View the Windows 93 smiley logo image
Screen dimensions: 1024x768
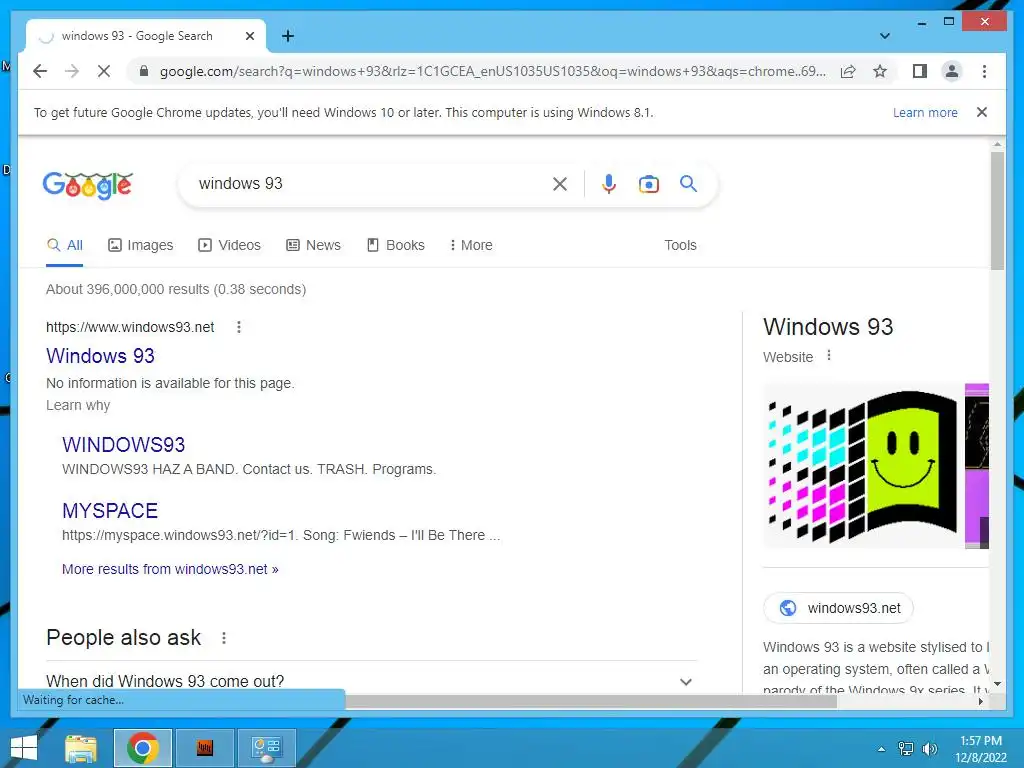(x=862, y=466)
